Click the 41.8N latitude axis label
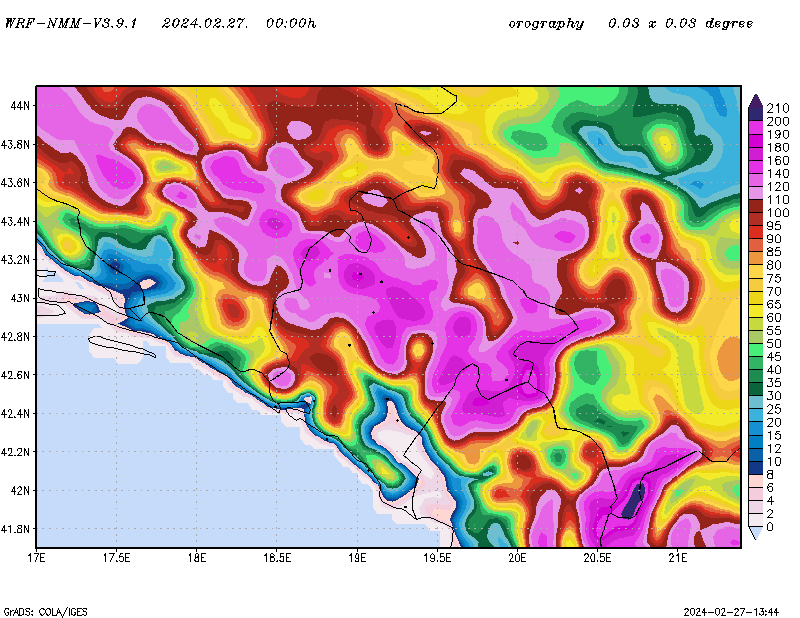Image resolution: width=800 pixels, height=618 pixels. coord(16,529)
